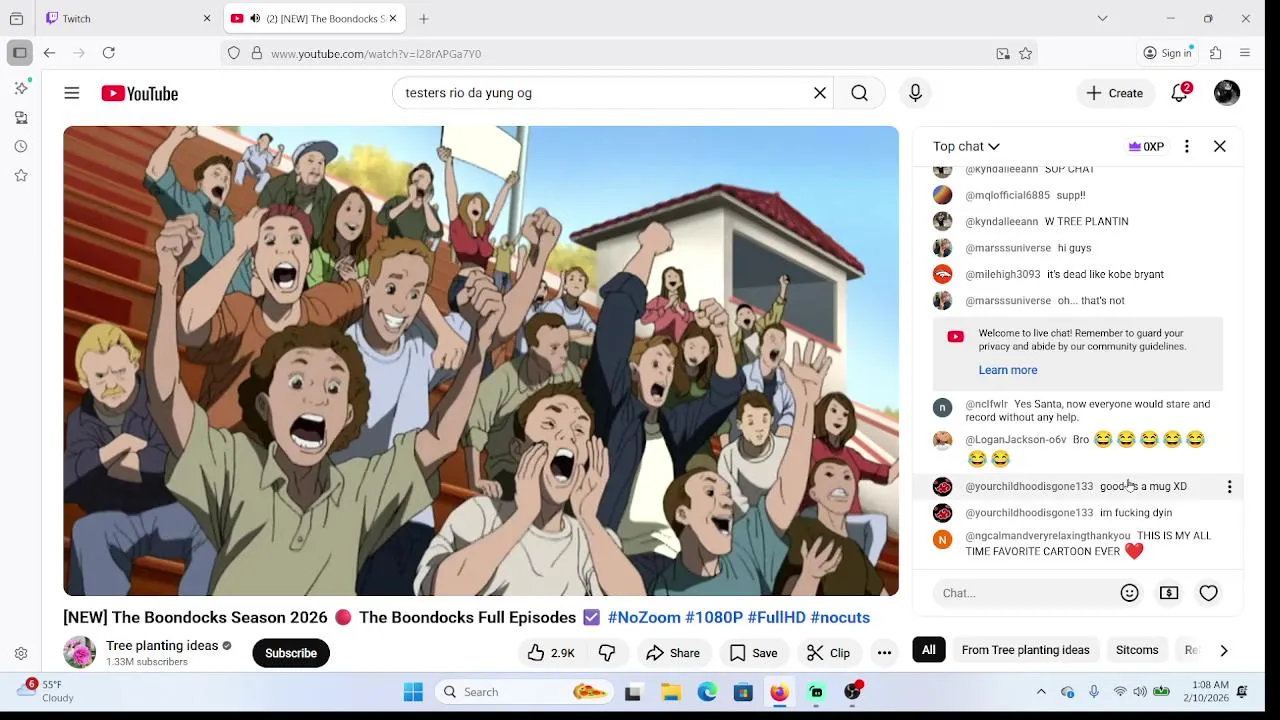
Task: Open File Explorer from taskbar
Action: click(671, 692)
